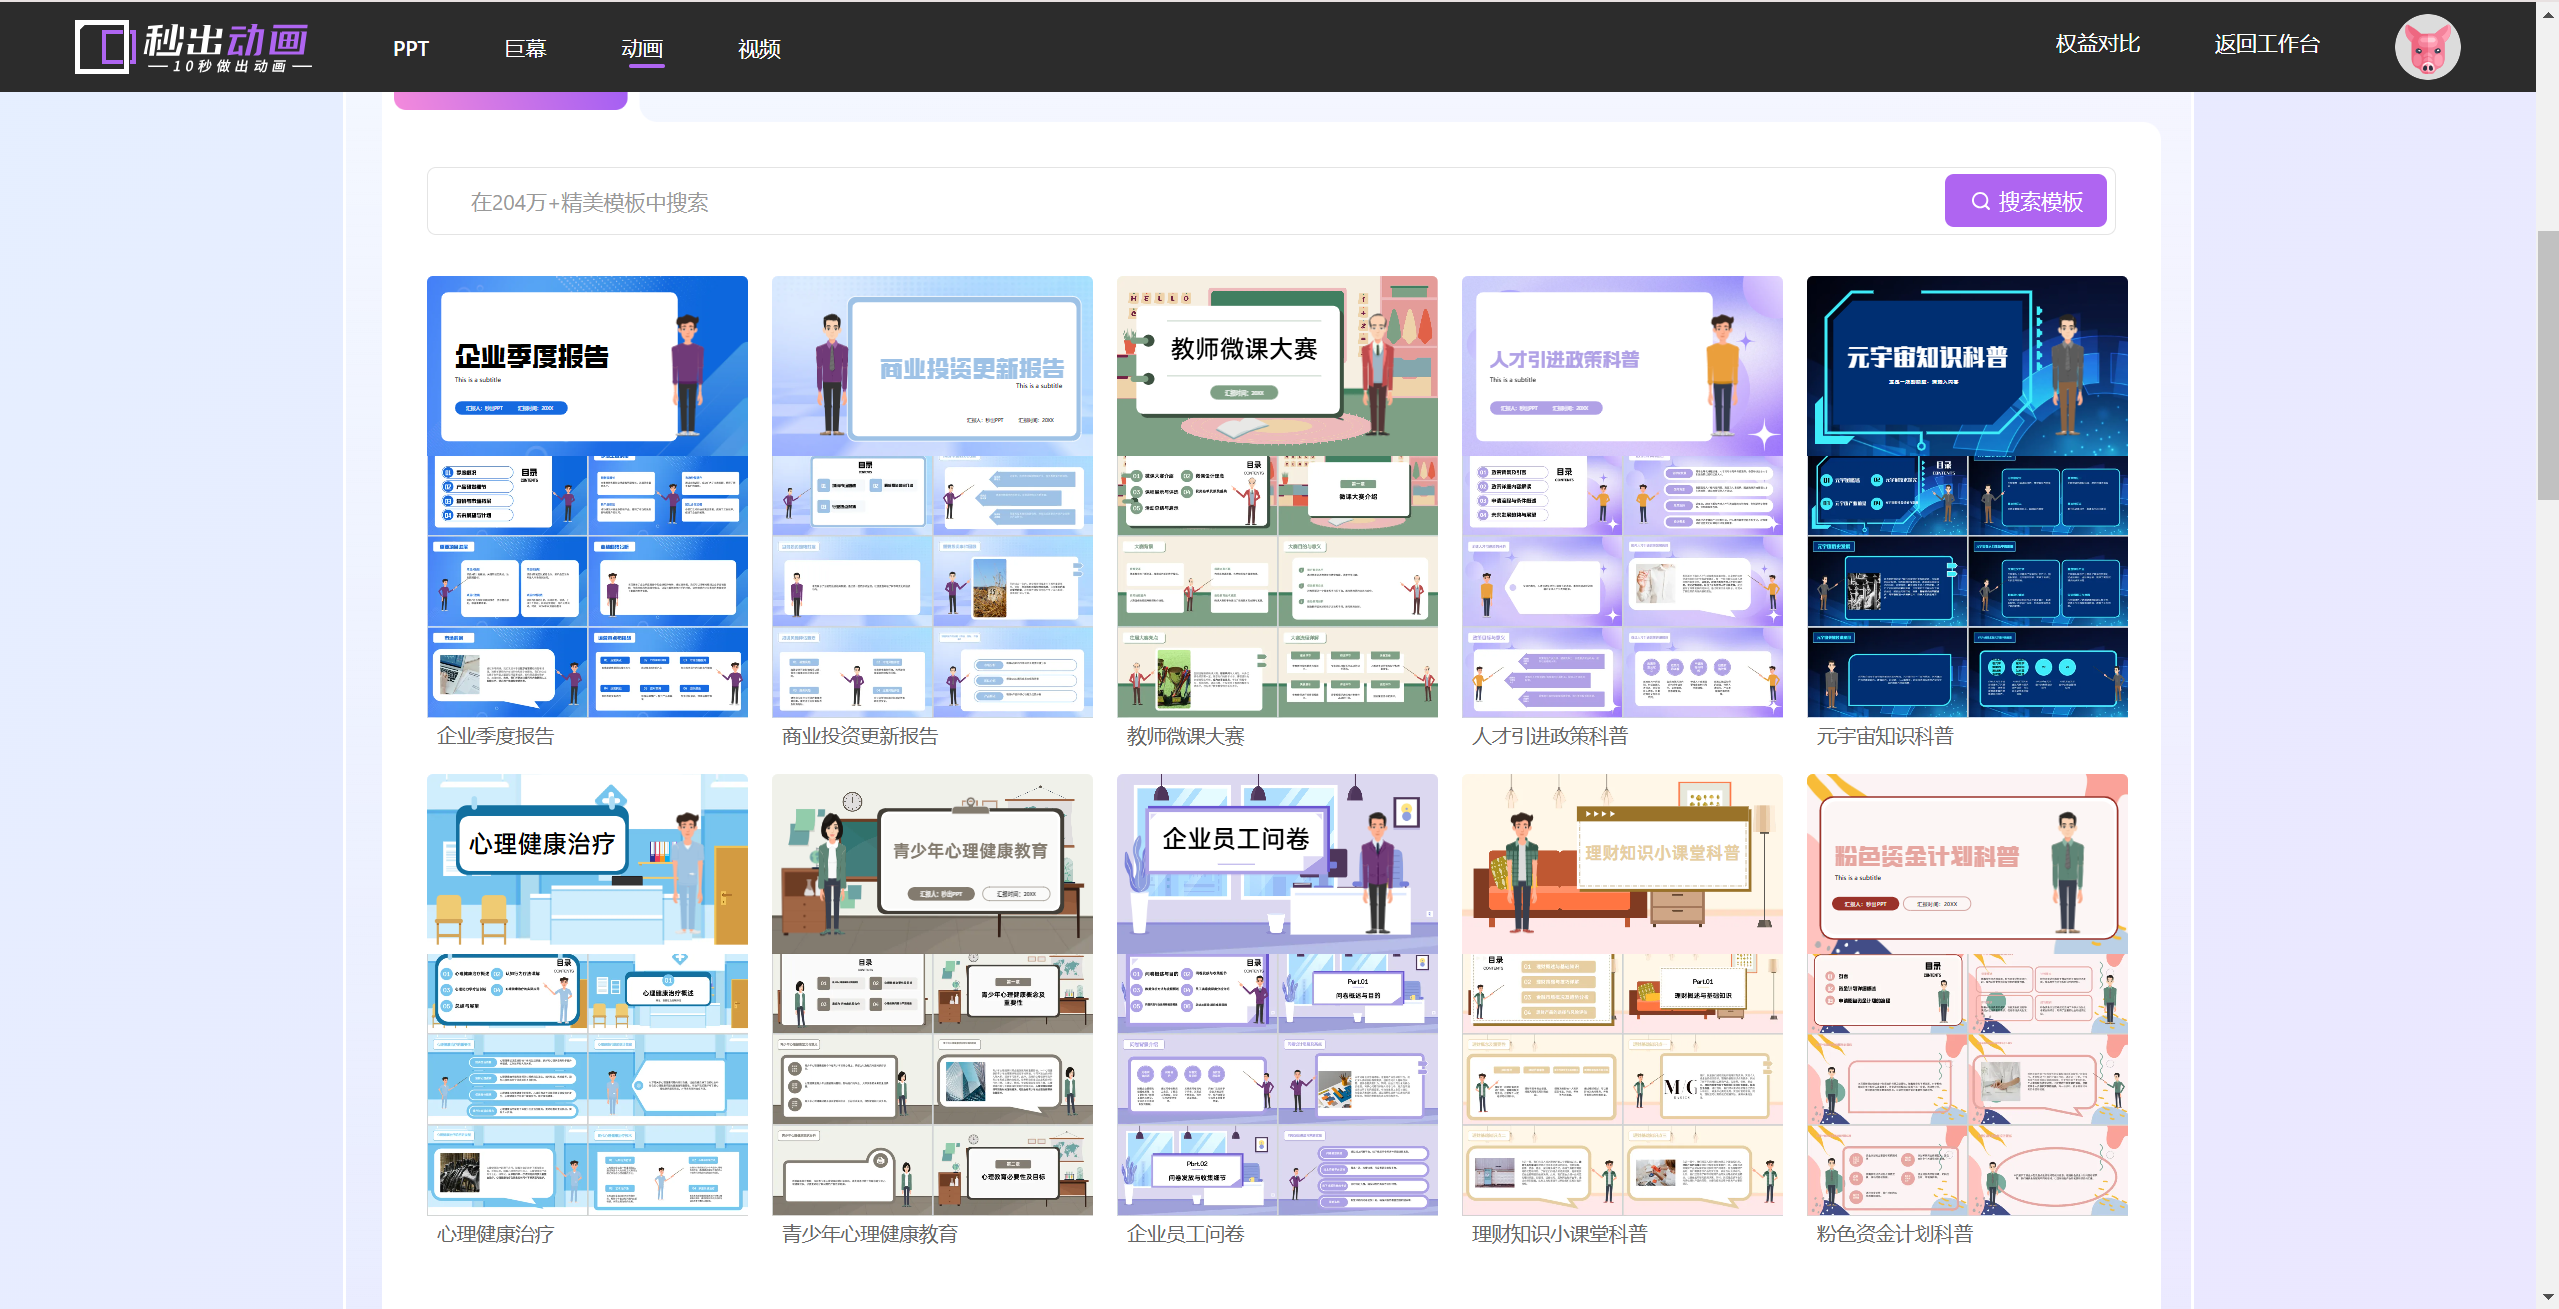Choose the 元宇宙知识科普 template thumbnail
This screenshot has height=1309, width=2559.
[1967, 496]
